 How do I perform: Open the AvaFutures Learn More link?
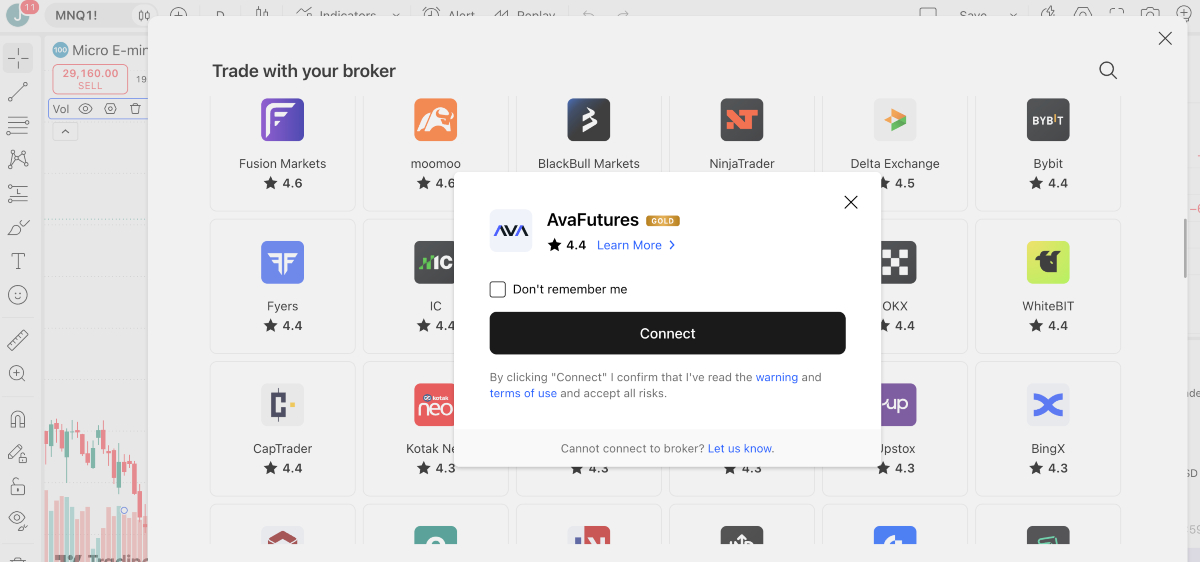pyautogui.click(x=636, y=245)
